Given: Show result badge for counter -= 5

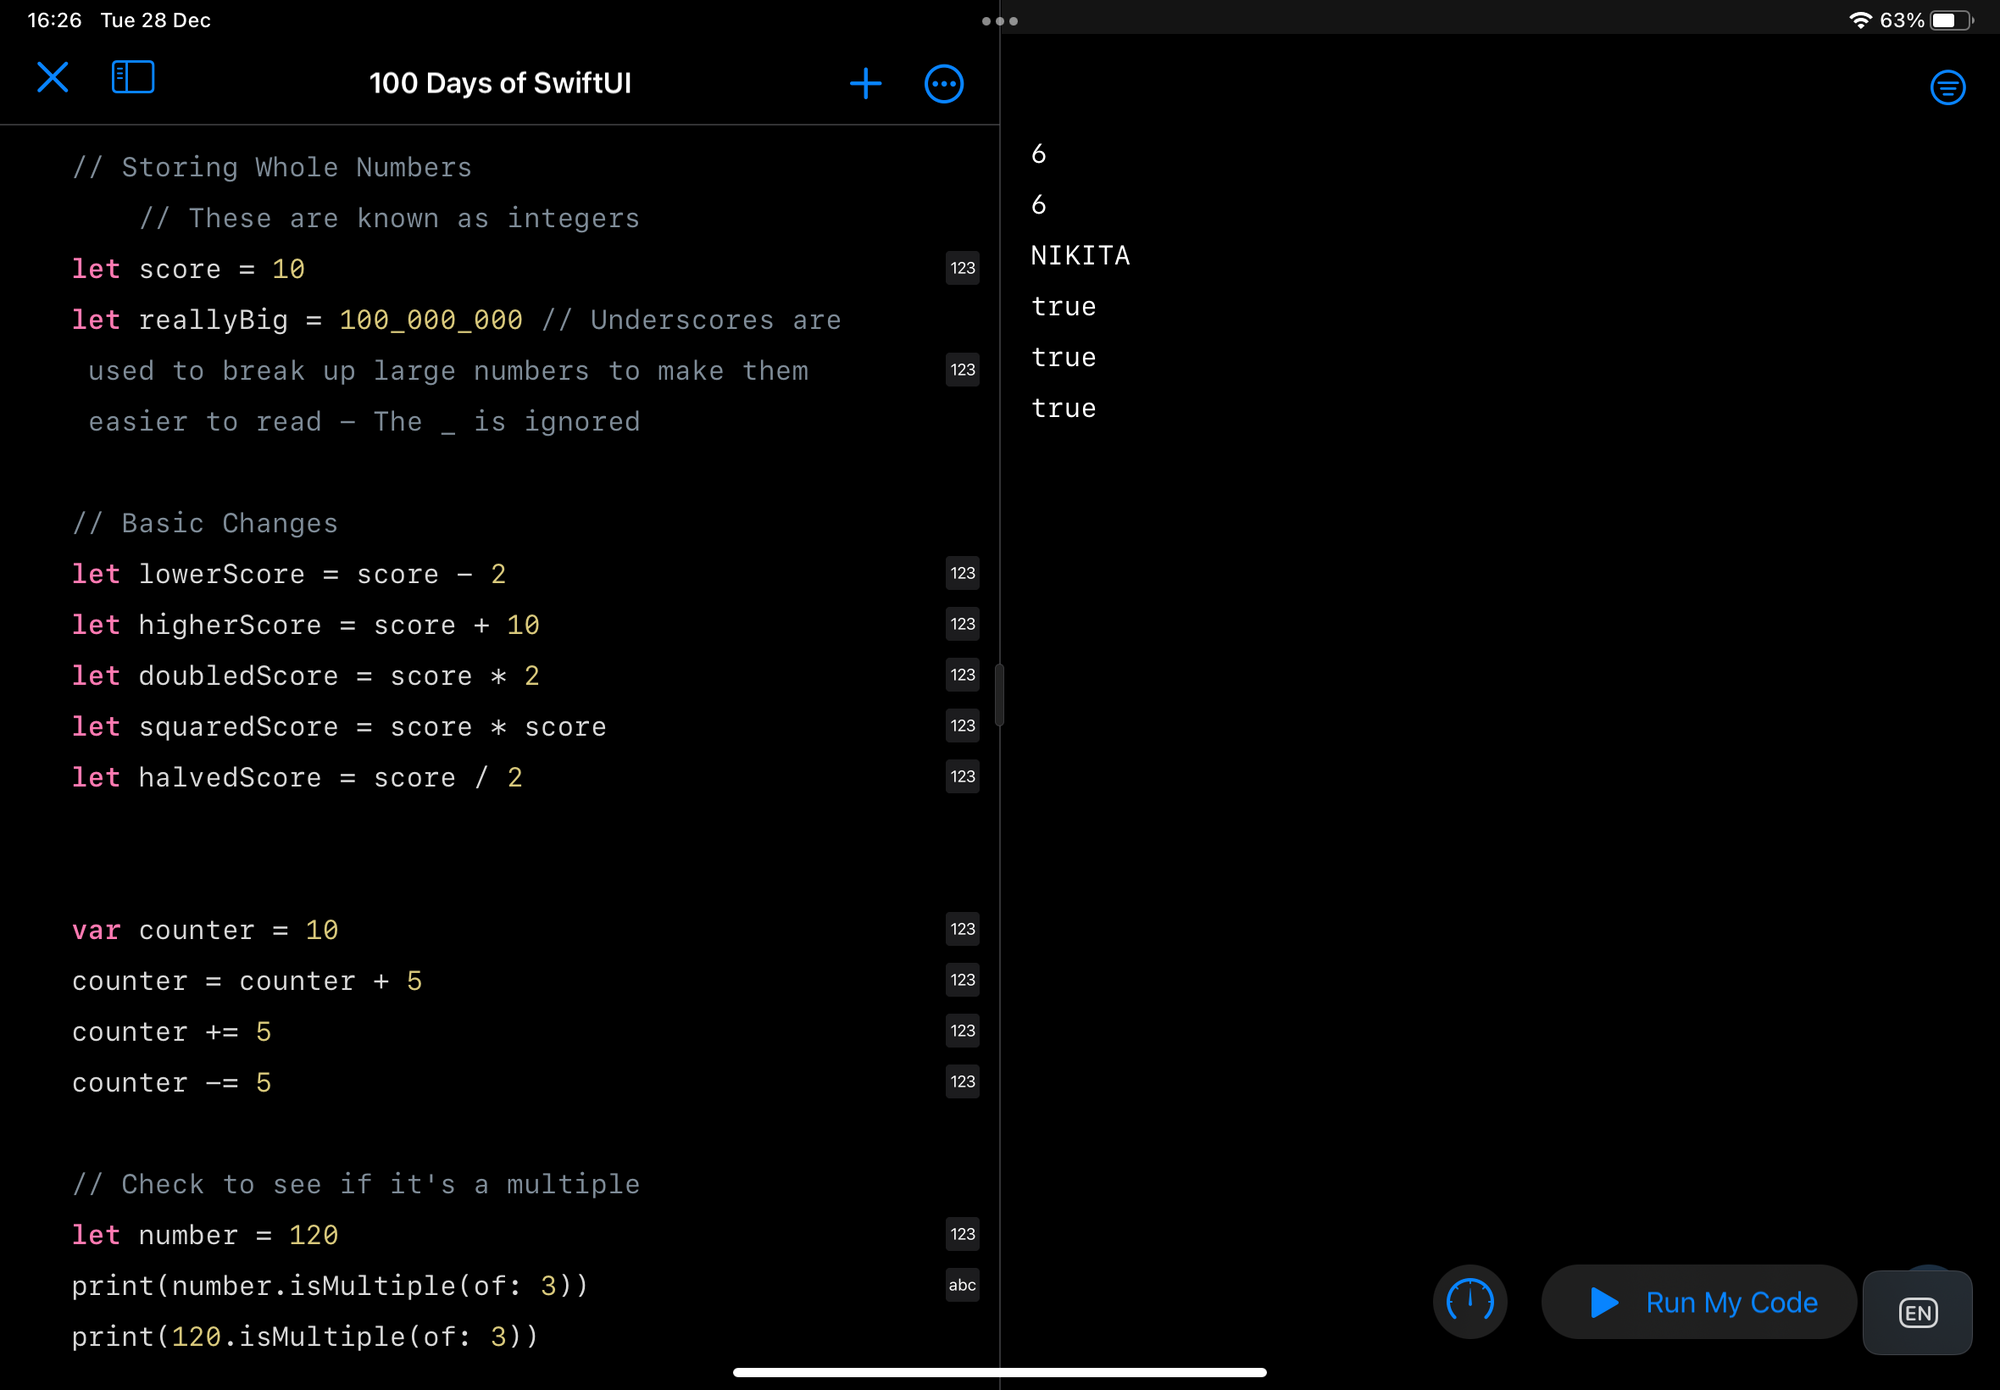Looking at the screenshot, I should [x=963, y=1082].
